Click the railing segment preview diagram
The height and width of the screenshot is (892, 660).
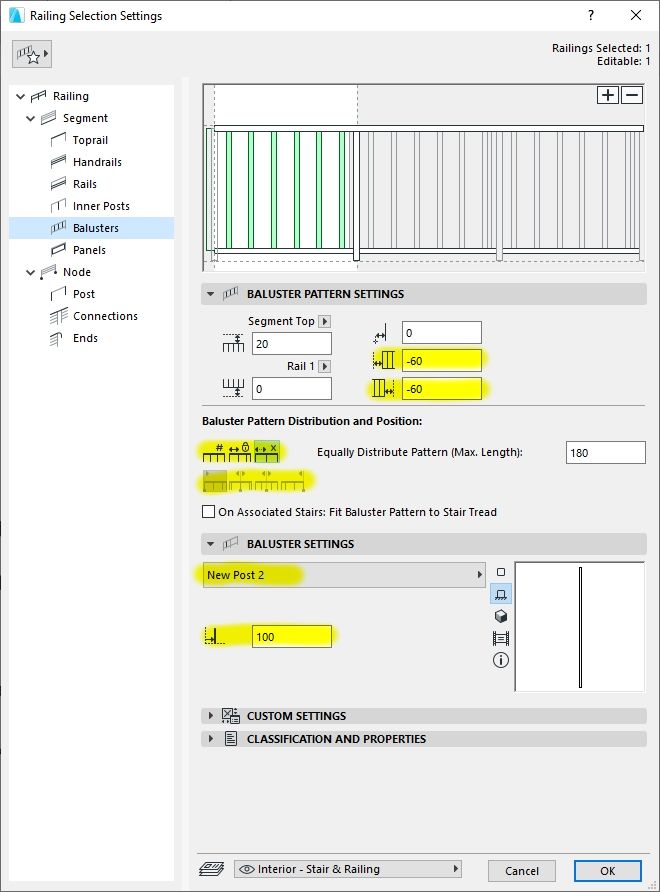(x=424, y=177)
